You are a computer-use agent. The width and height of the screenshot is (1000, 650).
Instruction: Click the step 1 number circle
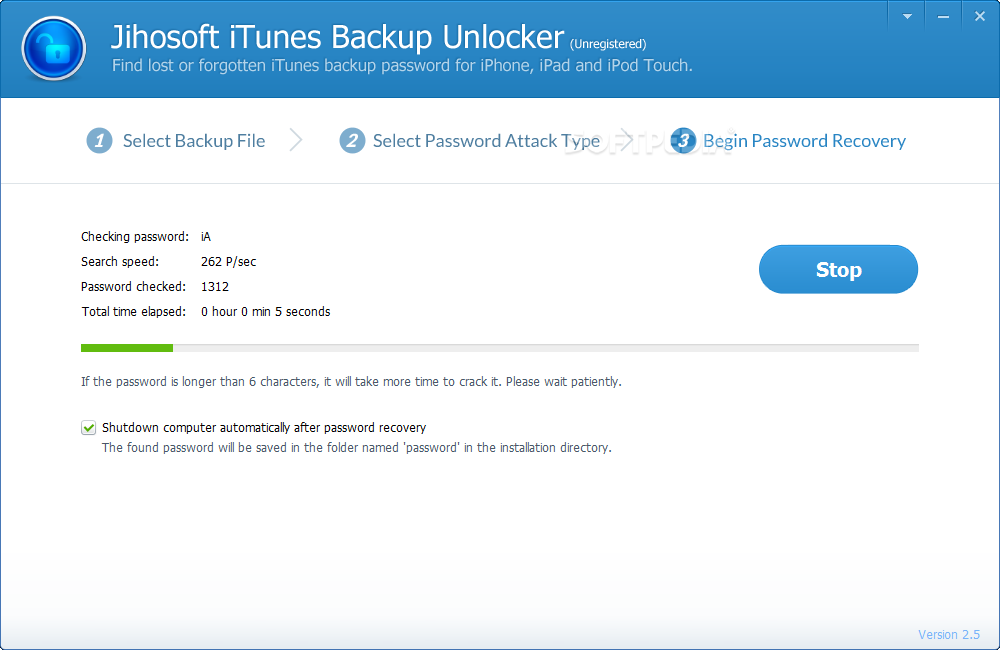coord(99,141)
